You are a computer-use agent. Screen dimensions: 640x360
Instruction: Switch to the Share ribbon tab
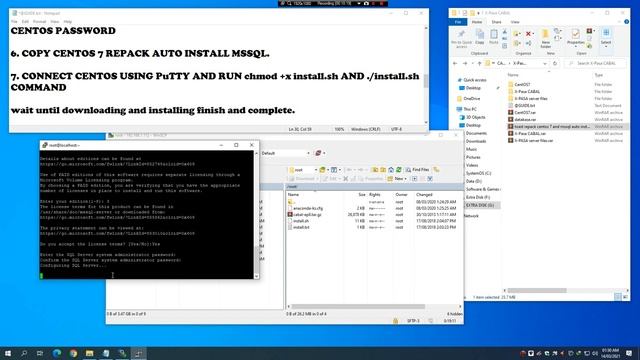[x=496, y=22]
